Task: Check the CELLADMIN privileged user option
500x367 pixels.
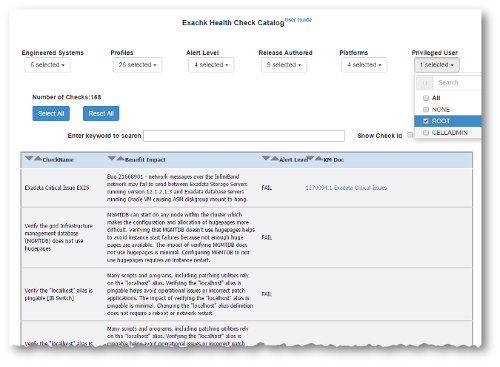Action: [426, 133]
